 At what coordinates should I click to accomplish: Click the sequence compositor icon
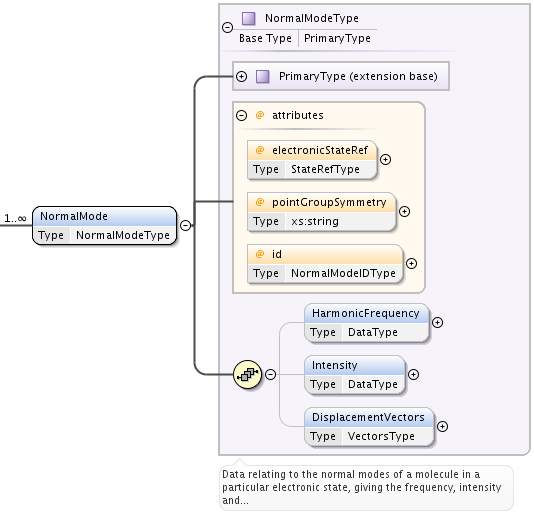tap(248, 375)
